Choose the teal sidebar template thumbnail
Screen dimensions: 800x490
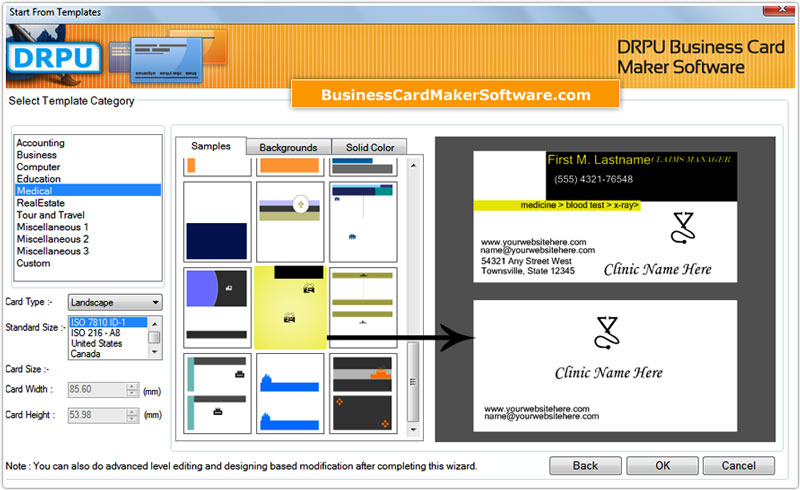(217, 393)
